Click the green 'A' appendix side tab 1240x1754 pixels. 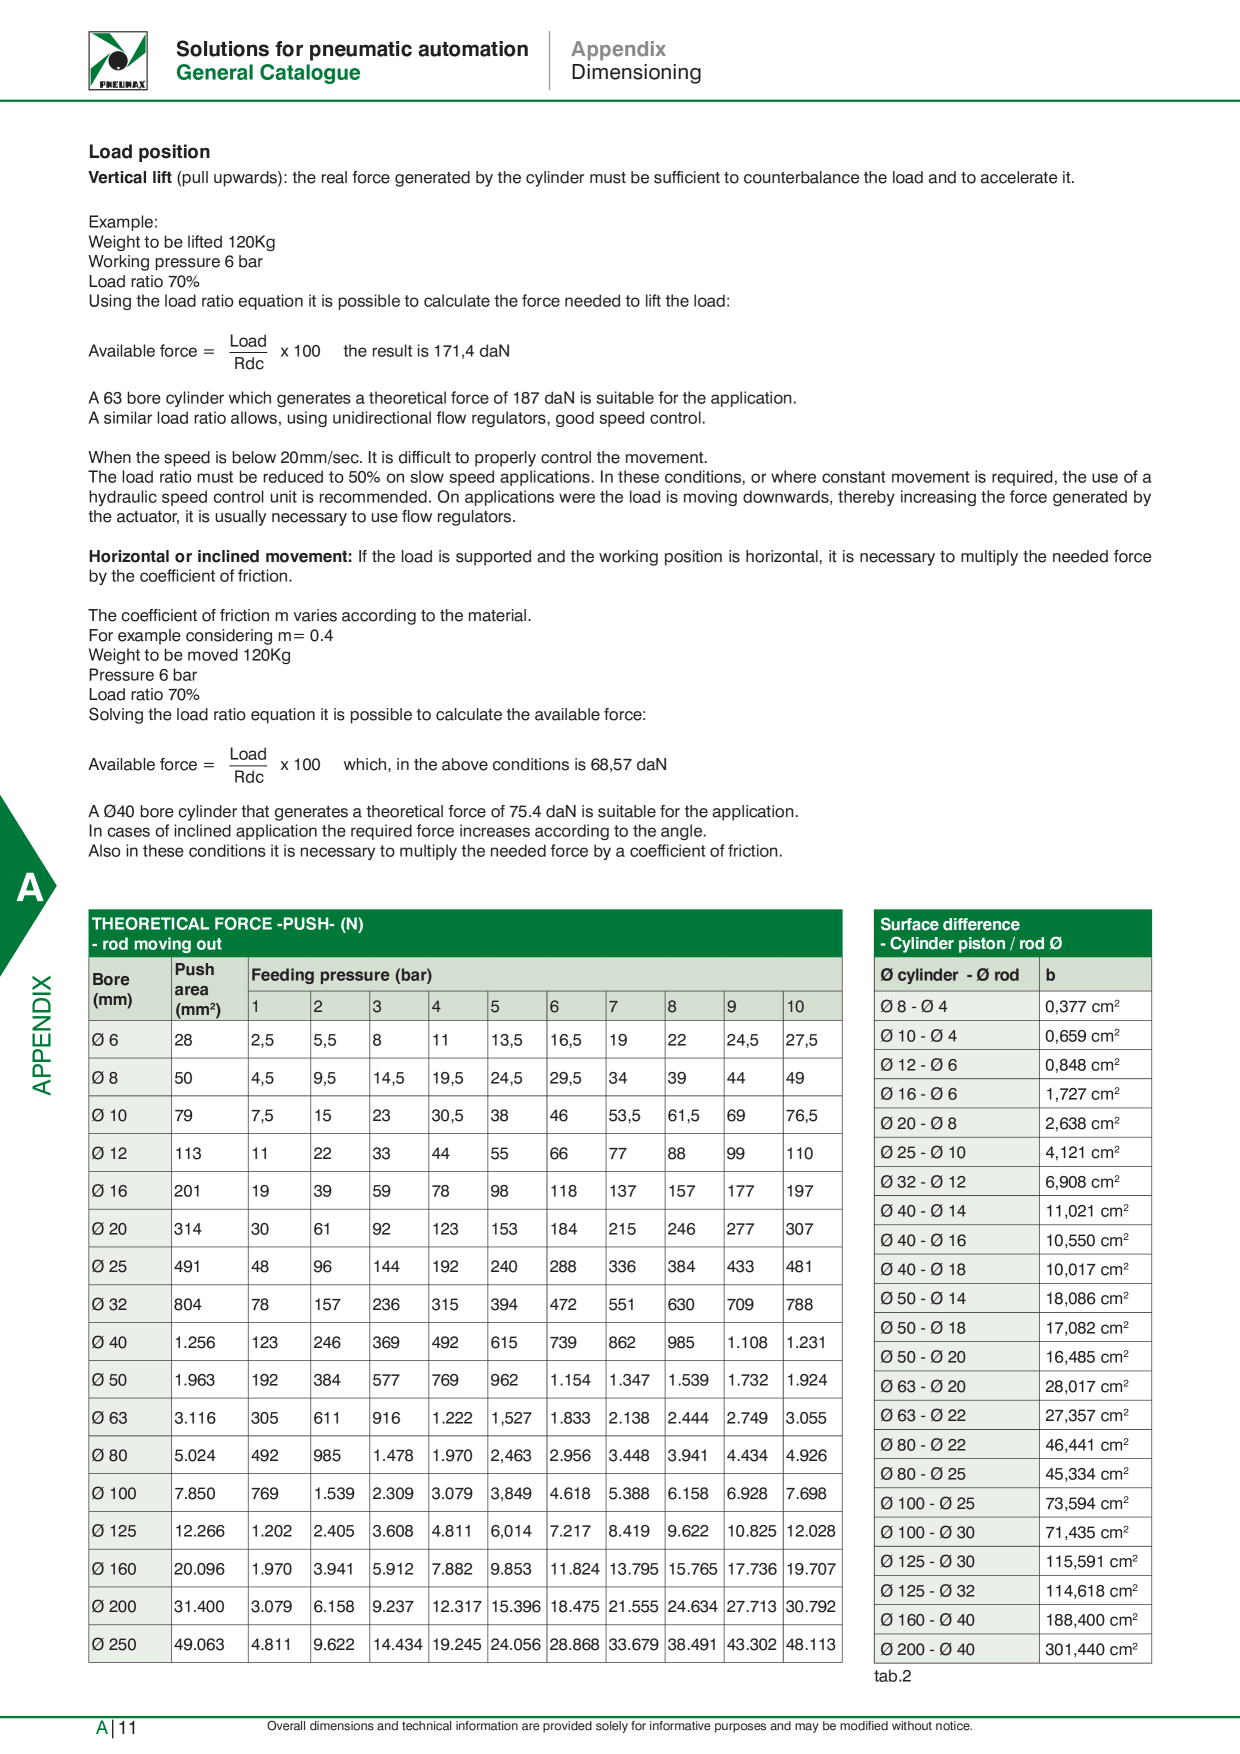[x=30, y=887]
